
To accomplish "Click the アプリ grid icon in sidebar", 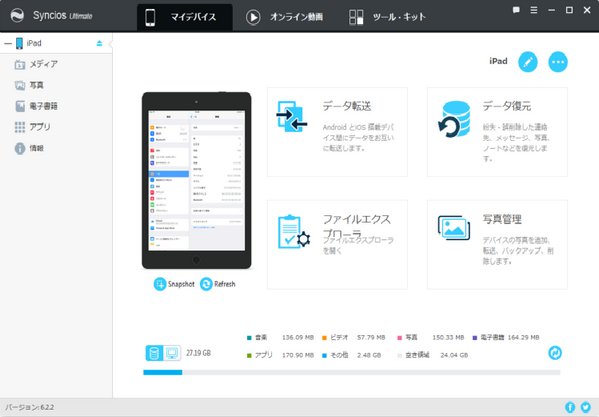I will tap(20, 127).
